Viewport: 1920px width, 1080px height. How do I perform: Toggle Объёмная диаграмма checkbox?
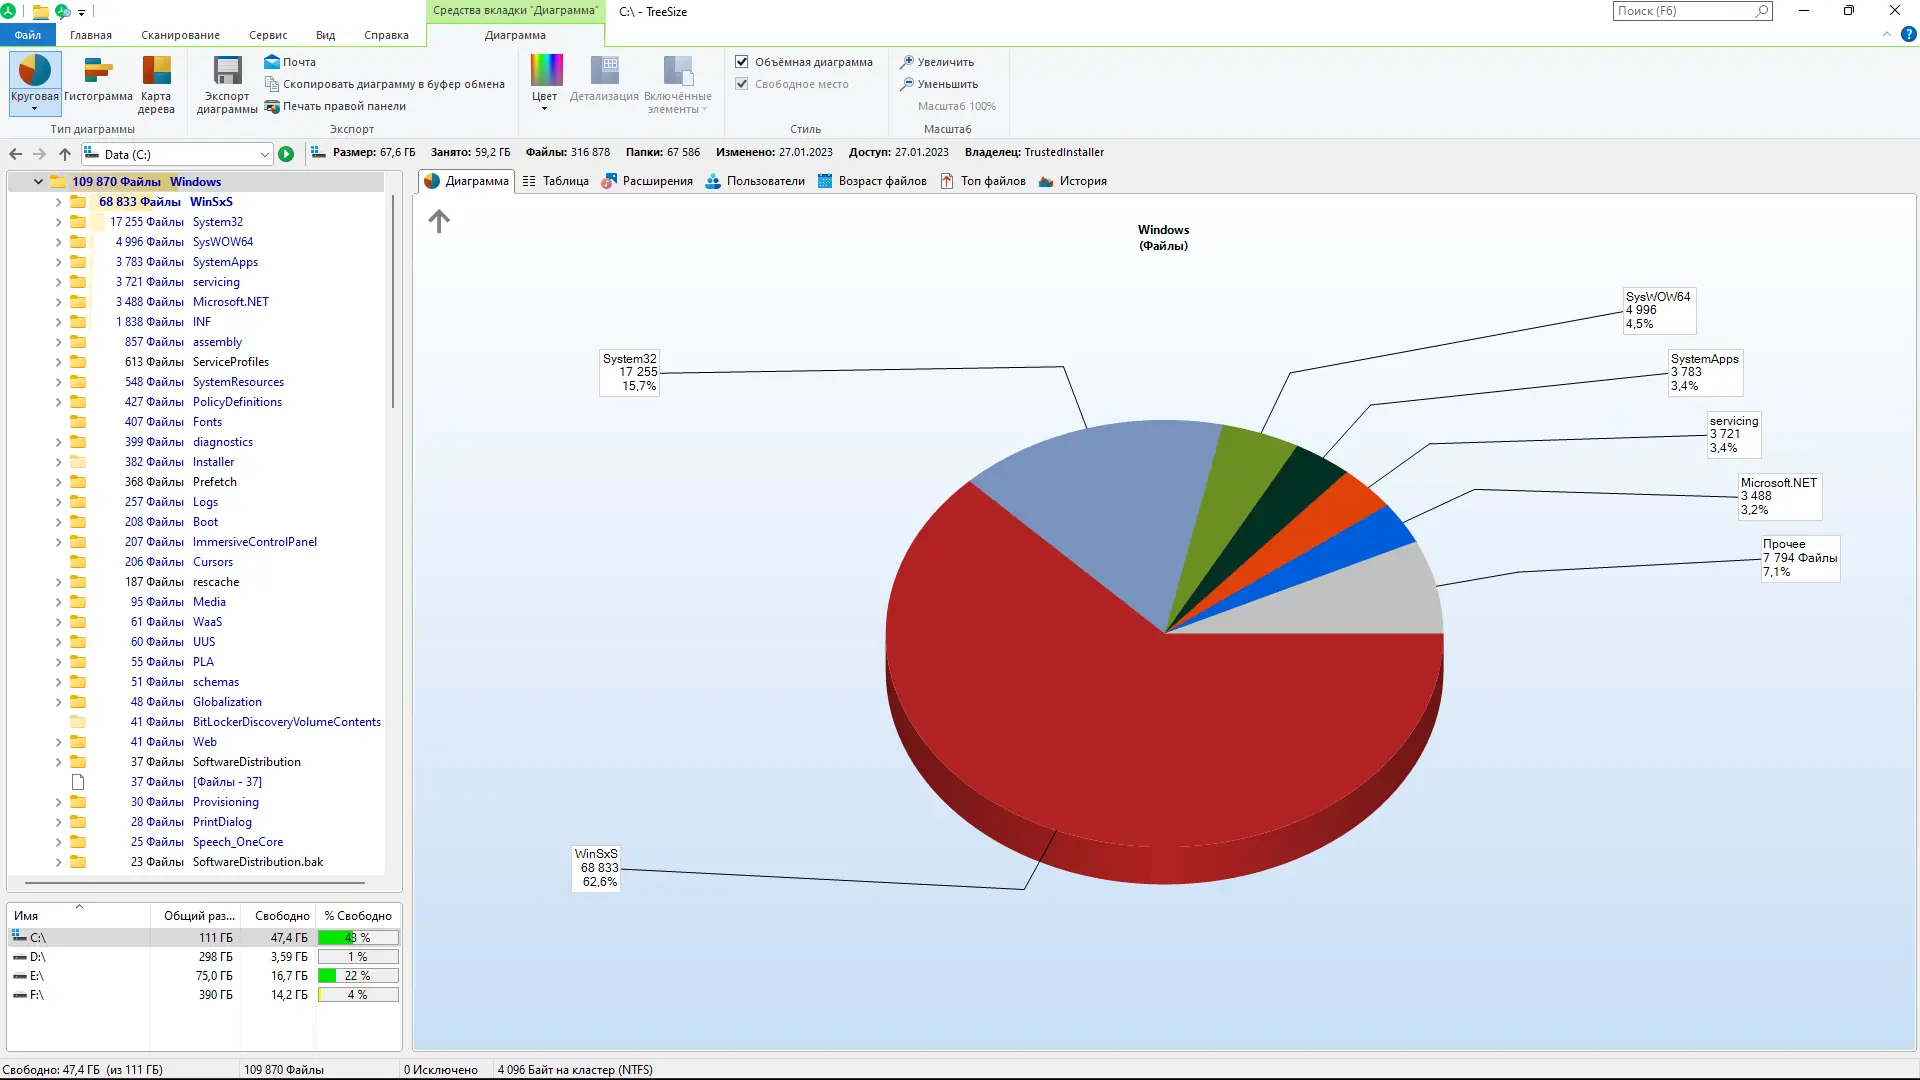tap(742, 62)
